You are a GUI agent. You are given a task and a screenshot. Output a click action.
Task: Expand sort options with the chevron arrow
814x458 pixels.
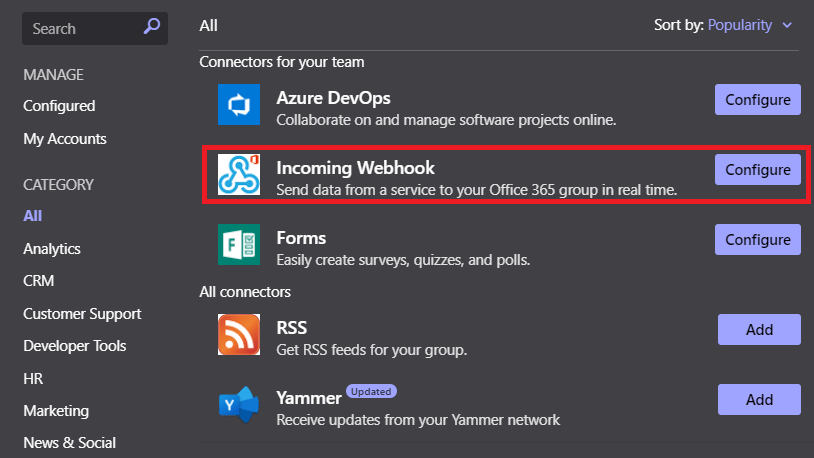tap(787, 25)
